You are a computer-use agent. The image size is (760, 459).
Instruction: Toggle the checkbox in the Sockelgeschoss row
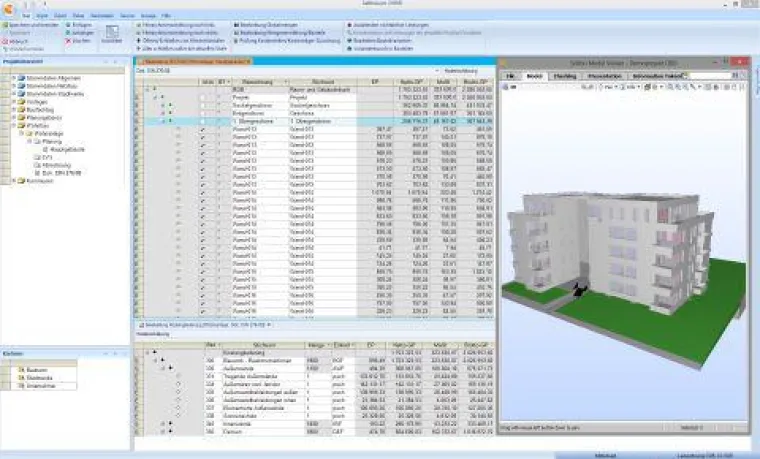(202, 104)
